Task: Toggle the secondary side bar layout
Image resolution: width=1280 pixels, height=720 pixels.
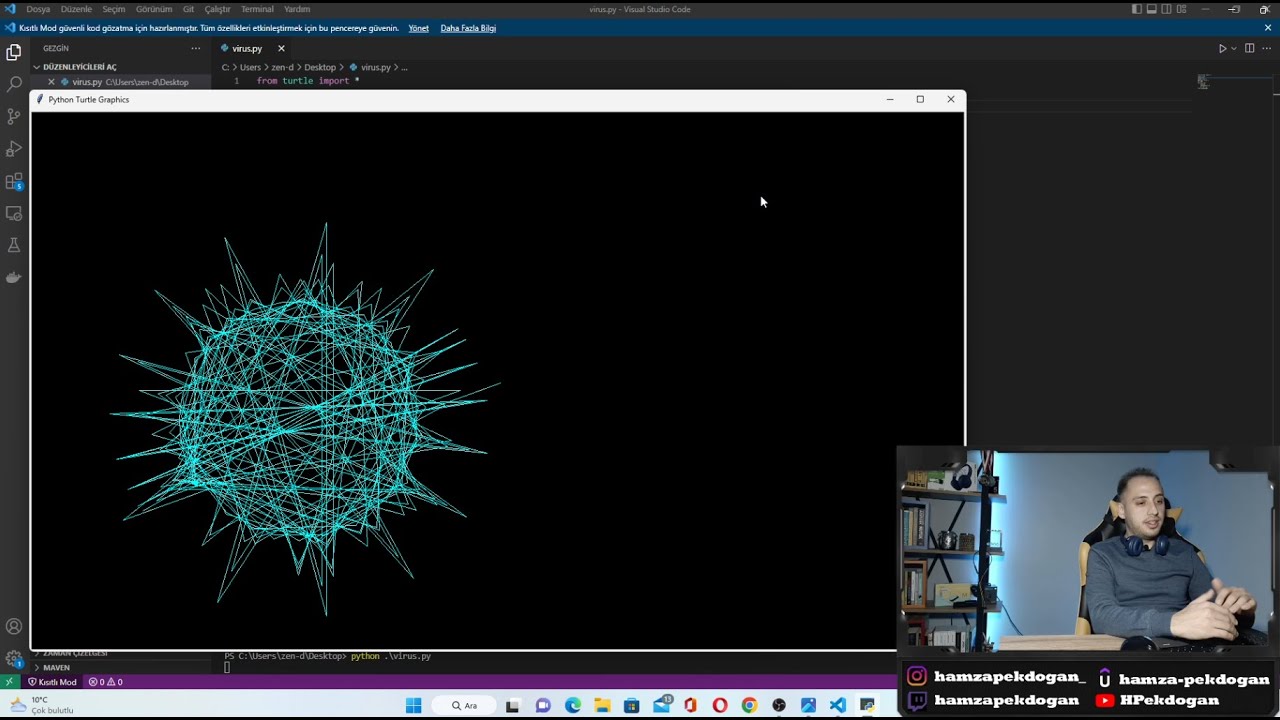Action: click(1167, 9)
